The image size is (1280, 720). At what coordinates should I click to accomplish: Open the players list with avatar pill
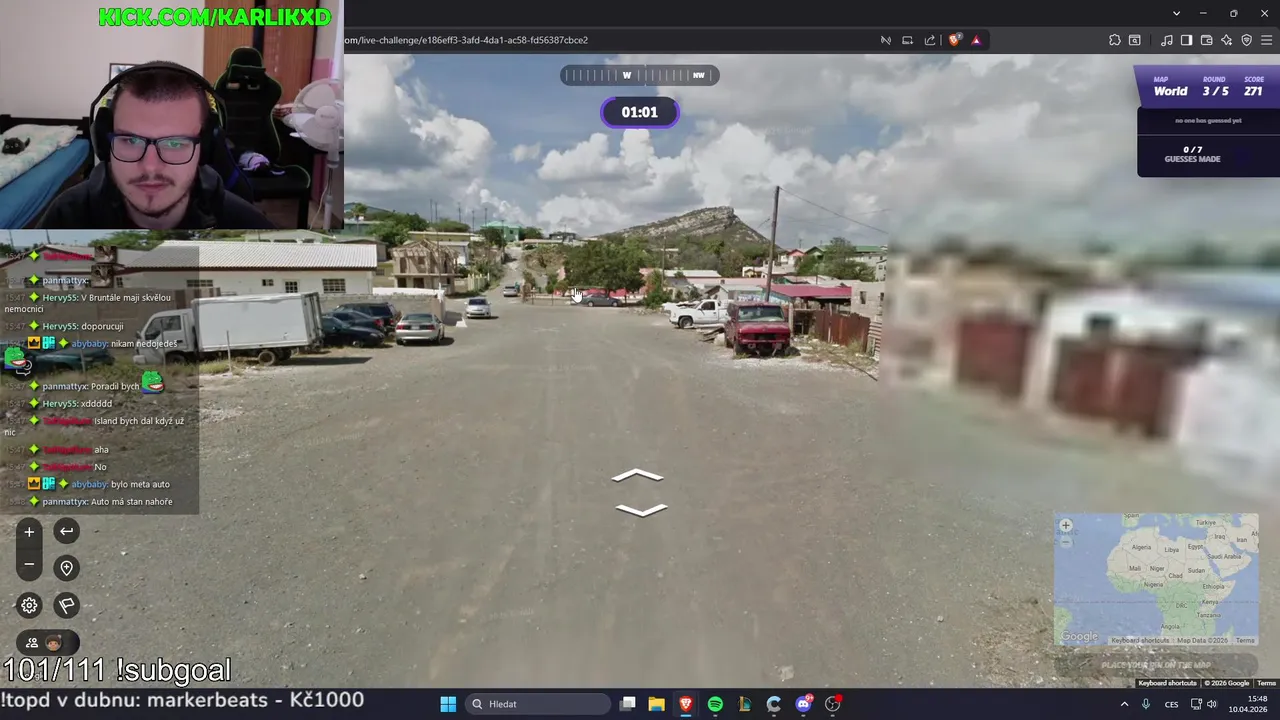point(47,643)
